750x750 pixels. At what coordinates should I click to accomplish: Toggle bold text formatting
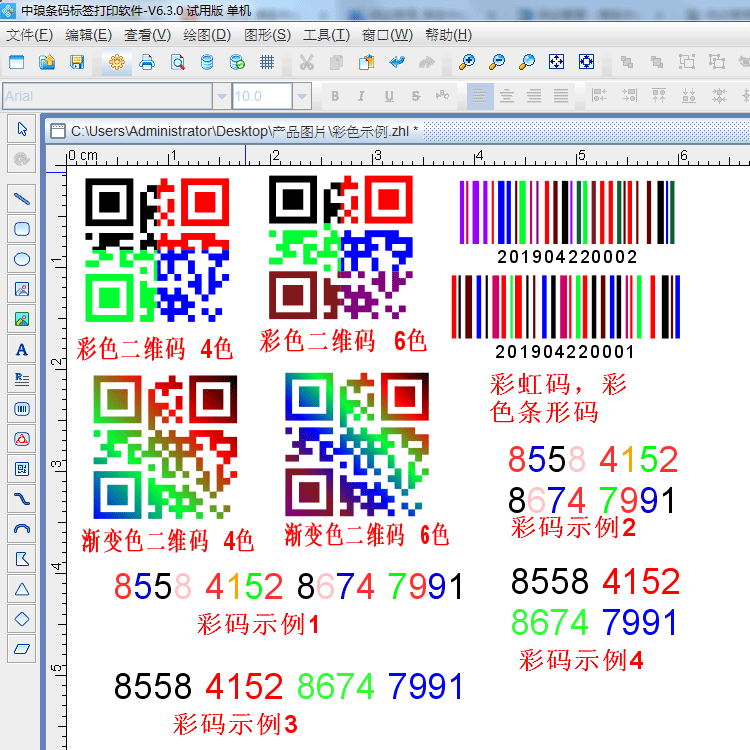(335, 96)
